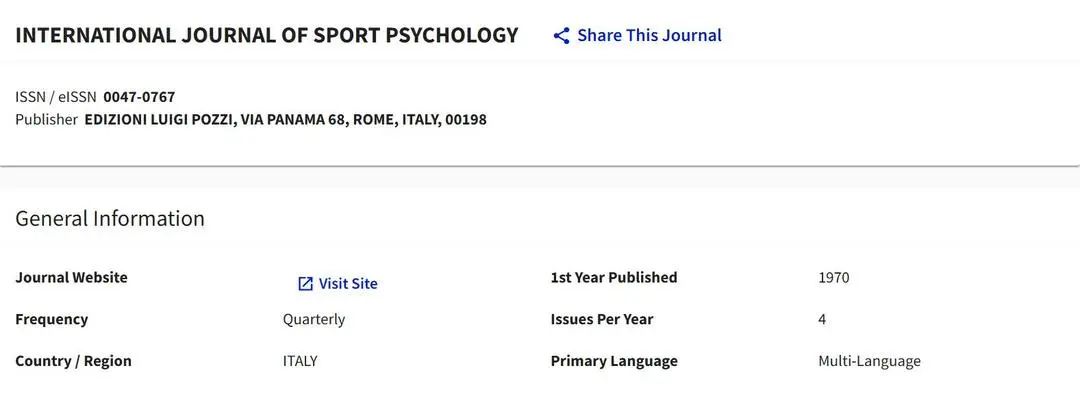Click the Edizioni Luigi Pozzi publisher address
1080x405 pixels.
click(285, 120)
